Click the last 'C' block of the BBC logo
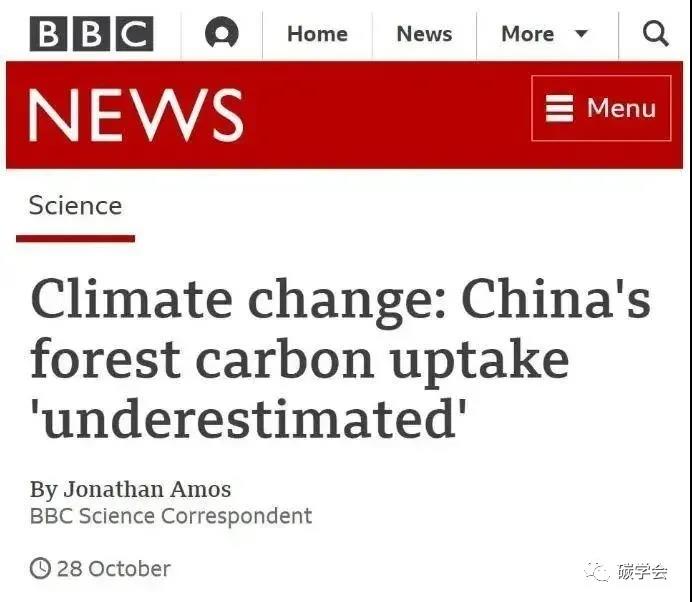The width and height of the screenshot is (692, 602). coord(134,34)
